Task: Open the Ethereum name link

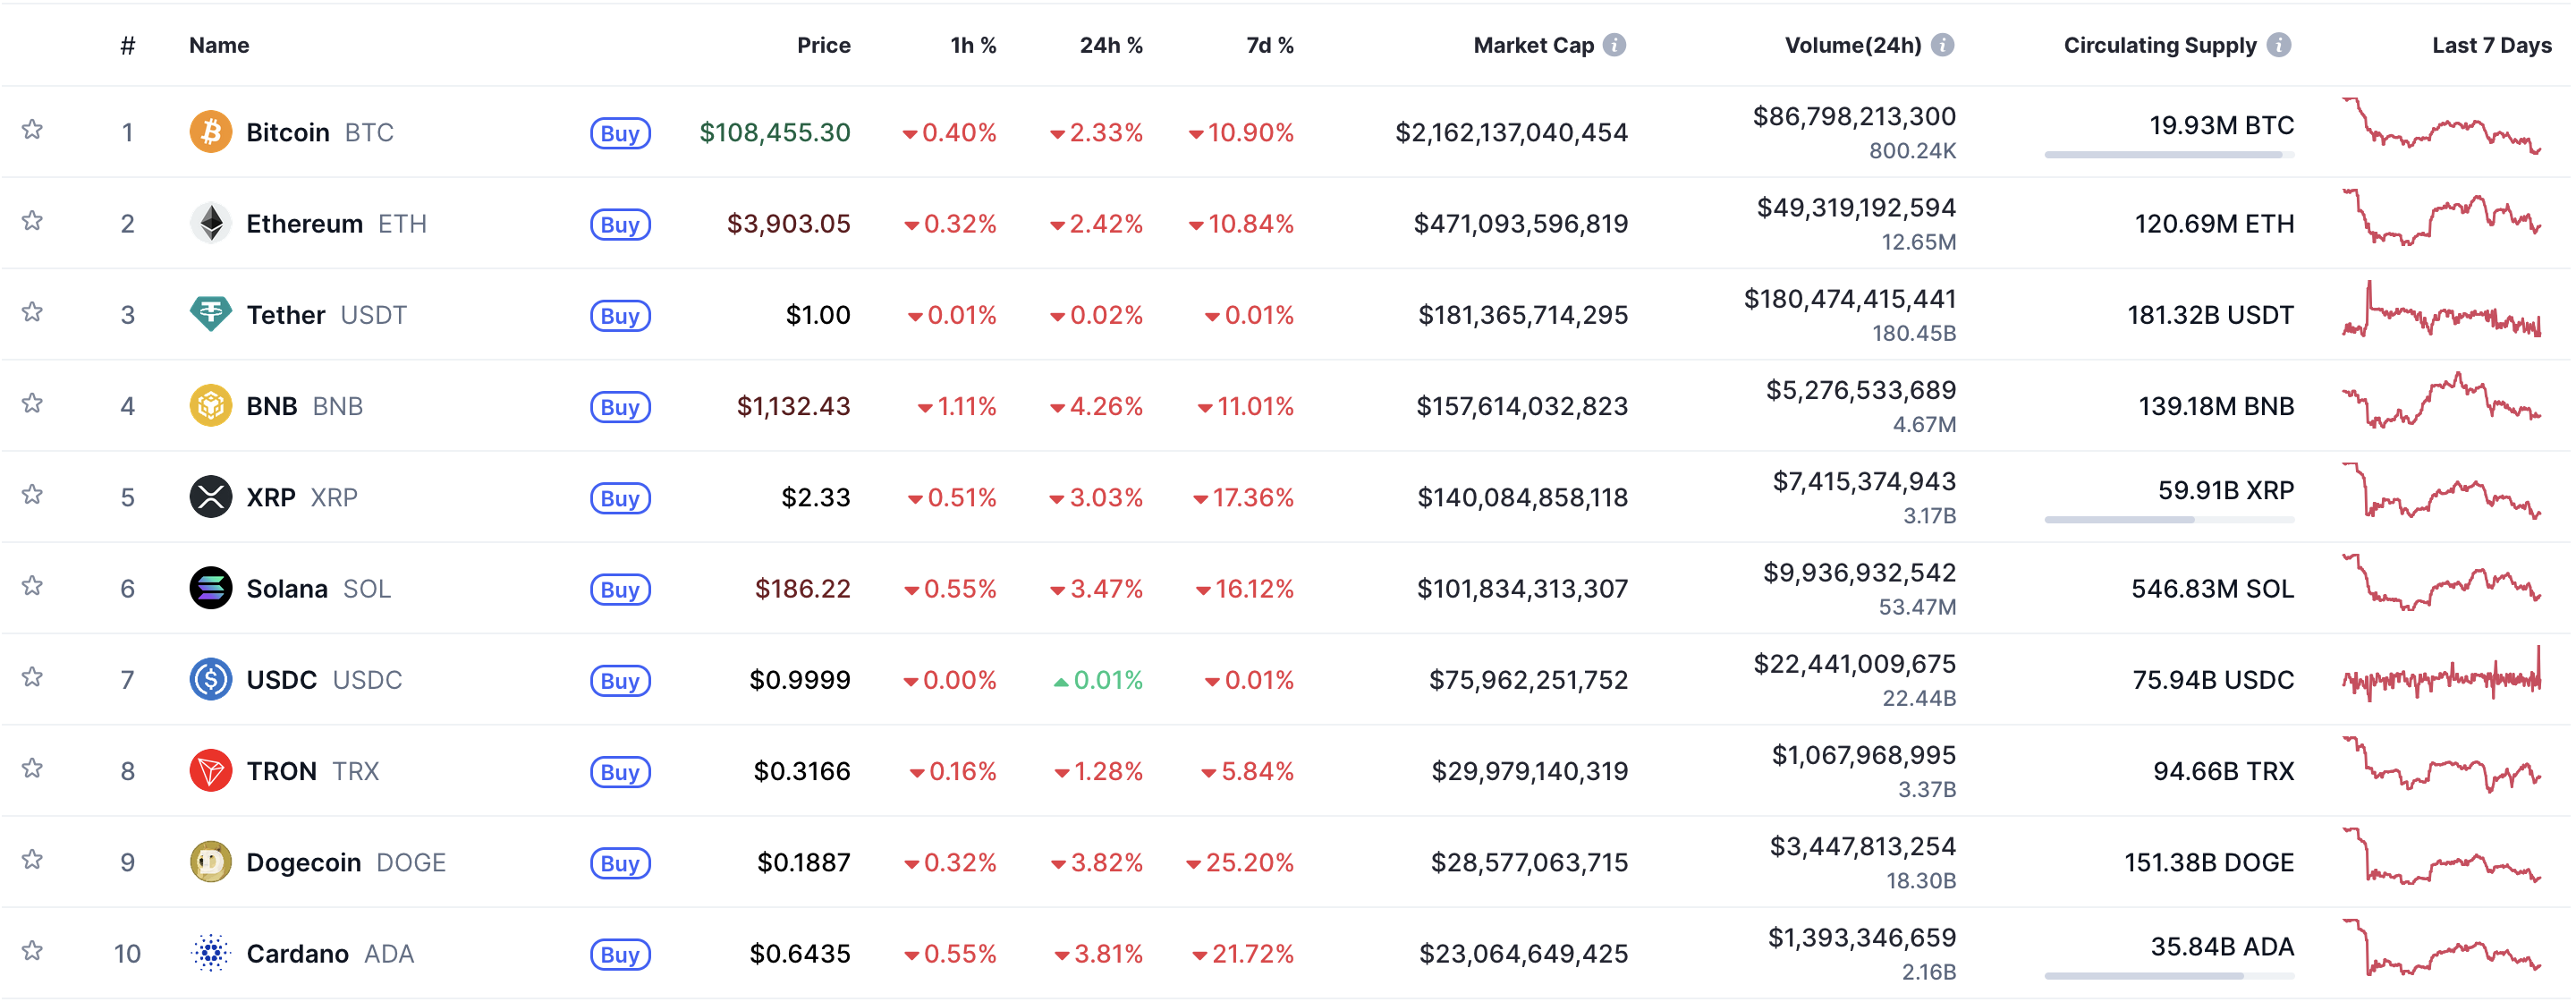Action: pos(304,223)
